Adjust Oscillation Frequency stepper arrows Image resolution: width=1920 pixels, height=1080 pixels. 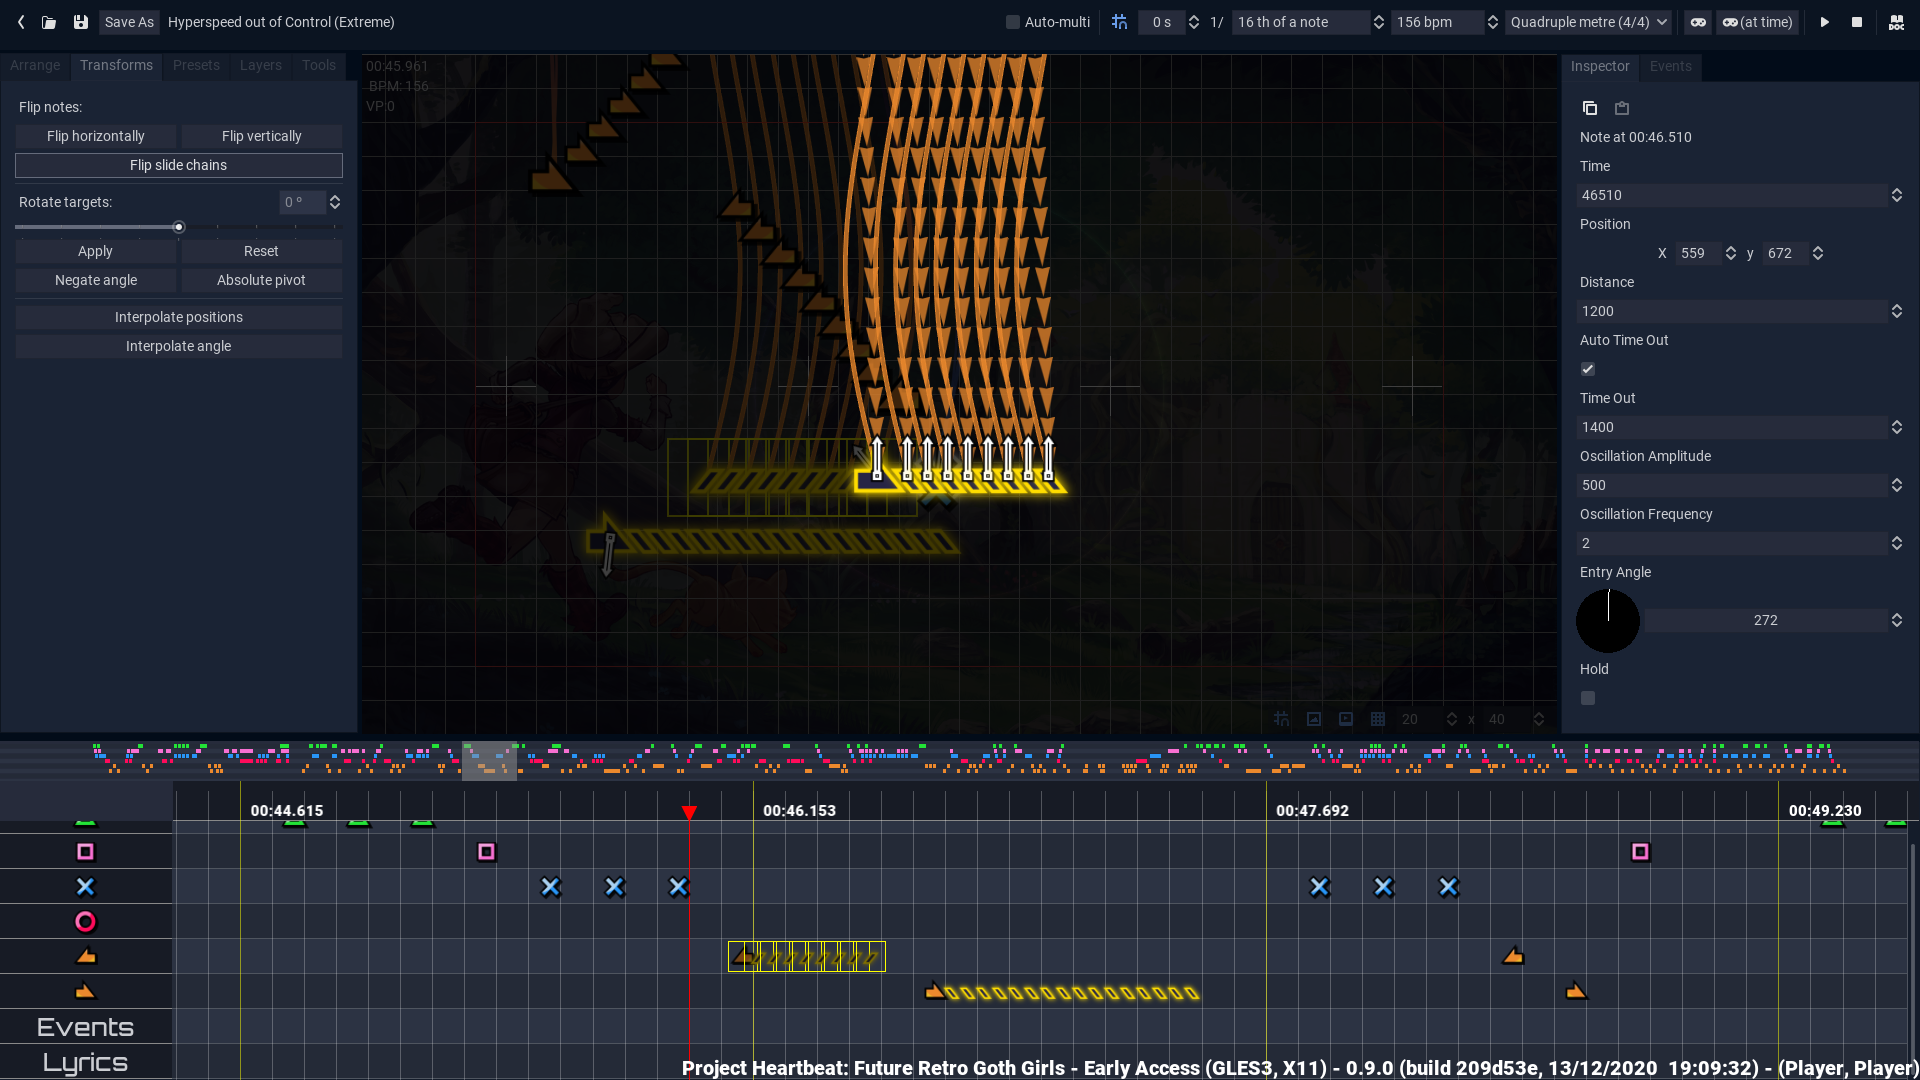click(x=1897, y=543)
